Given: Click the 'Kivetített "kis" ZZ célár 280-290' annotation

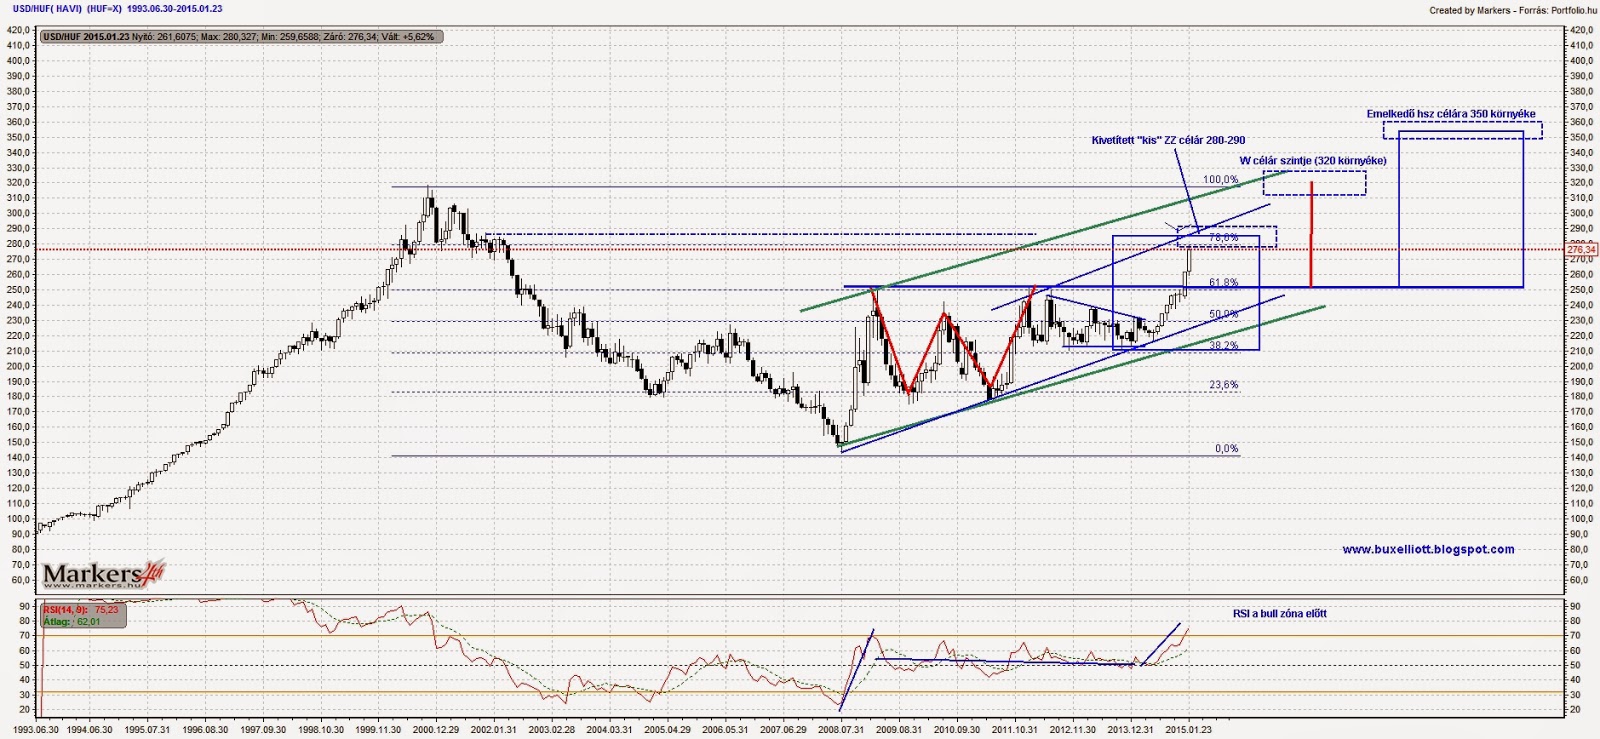Looking at the screenshot, I should click(1168, 140).
